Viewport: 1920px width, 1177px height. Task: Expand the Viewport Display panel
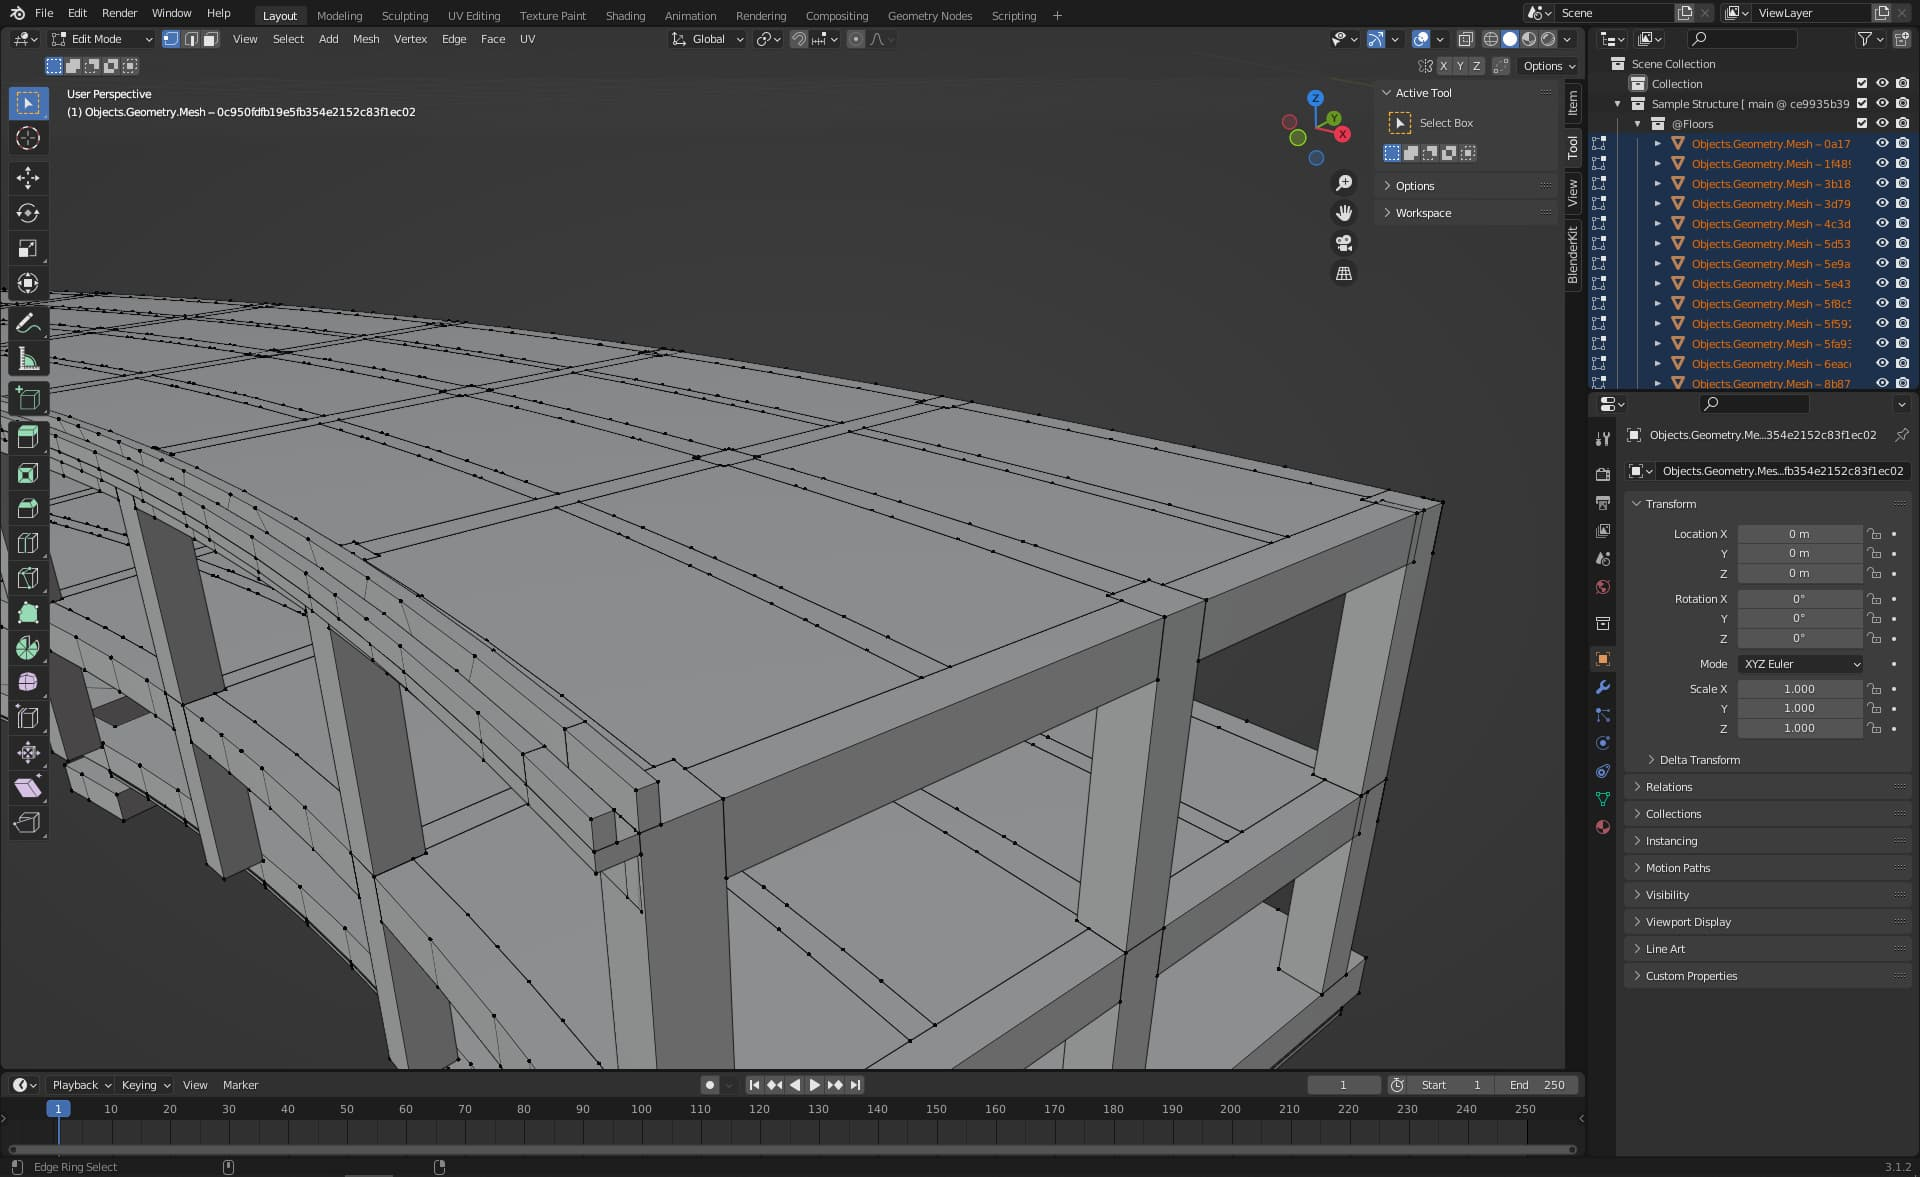click(1768, 922)
